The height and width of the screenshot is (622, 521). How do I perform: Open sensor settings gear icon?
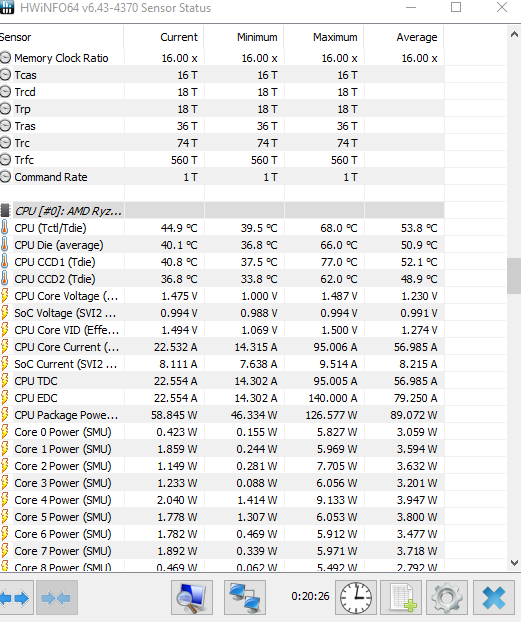447,597
